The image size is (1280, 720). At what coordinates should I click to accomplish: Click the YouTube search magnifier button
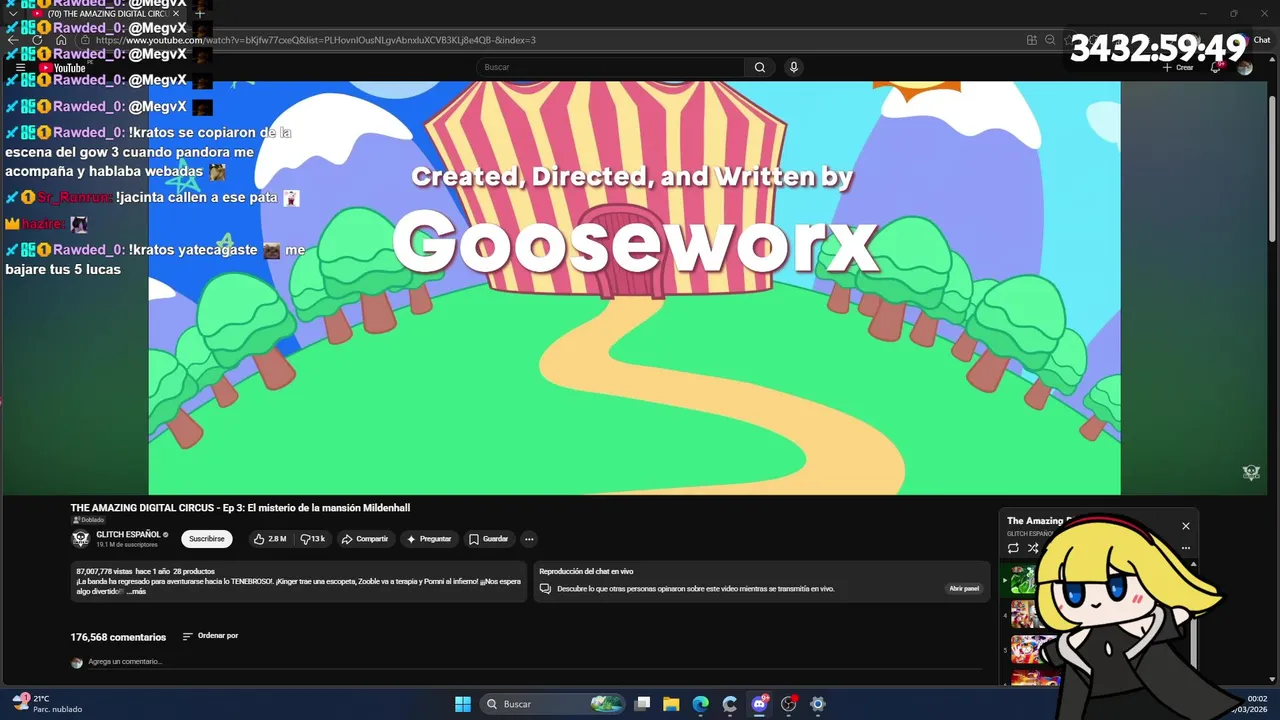point(760,67)
